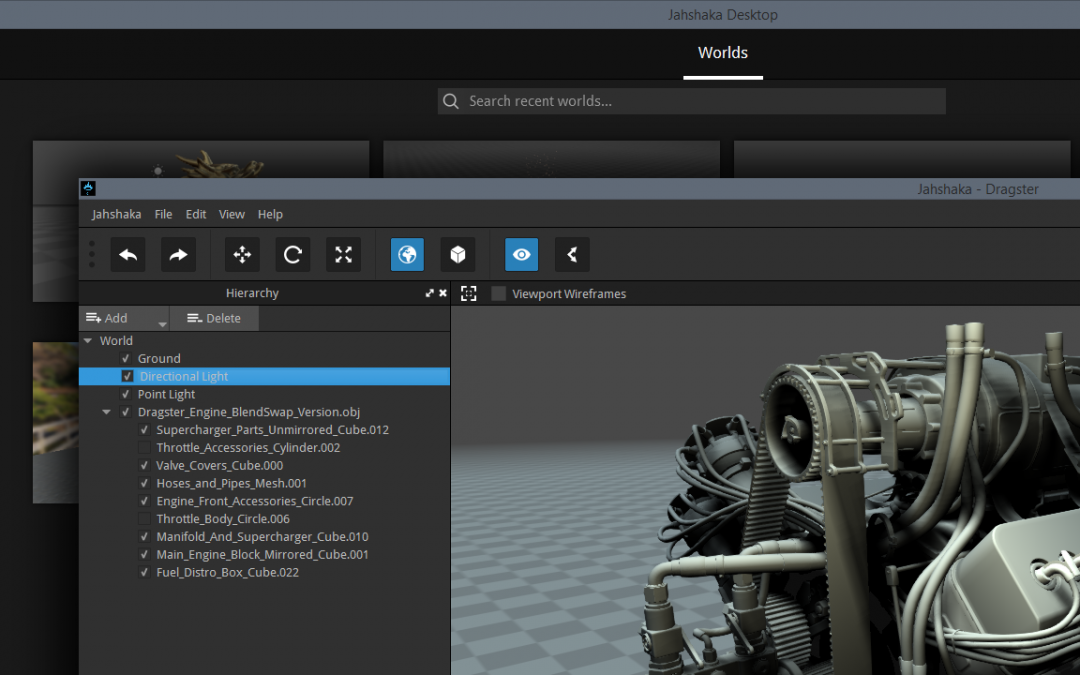This screenshot has width=1080, height=675.
Task: Click the Add button in the Hierarchy panel
Action: point(110,318)
